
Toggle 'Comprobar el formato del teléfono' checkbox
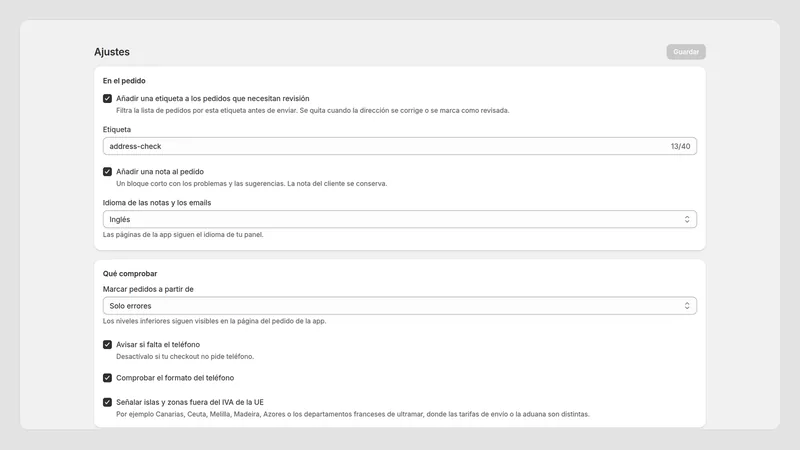(x=107, y=378)
